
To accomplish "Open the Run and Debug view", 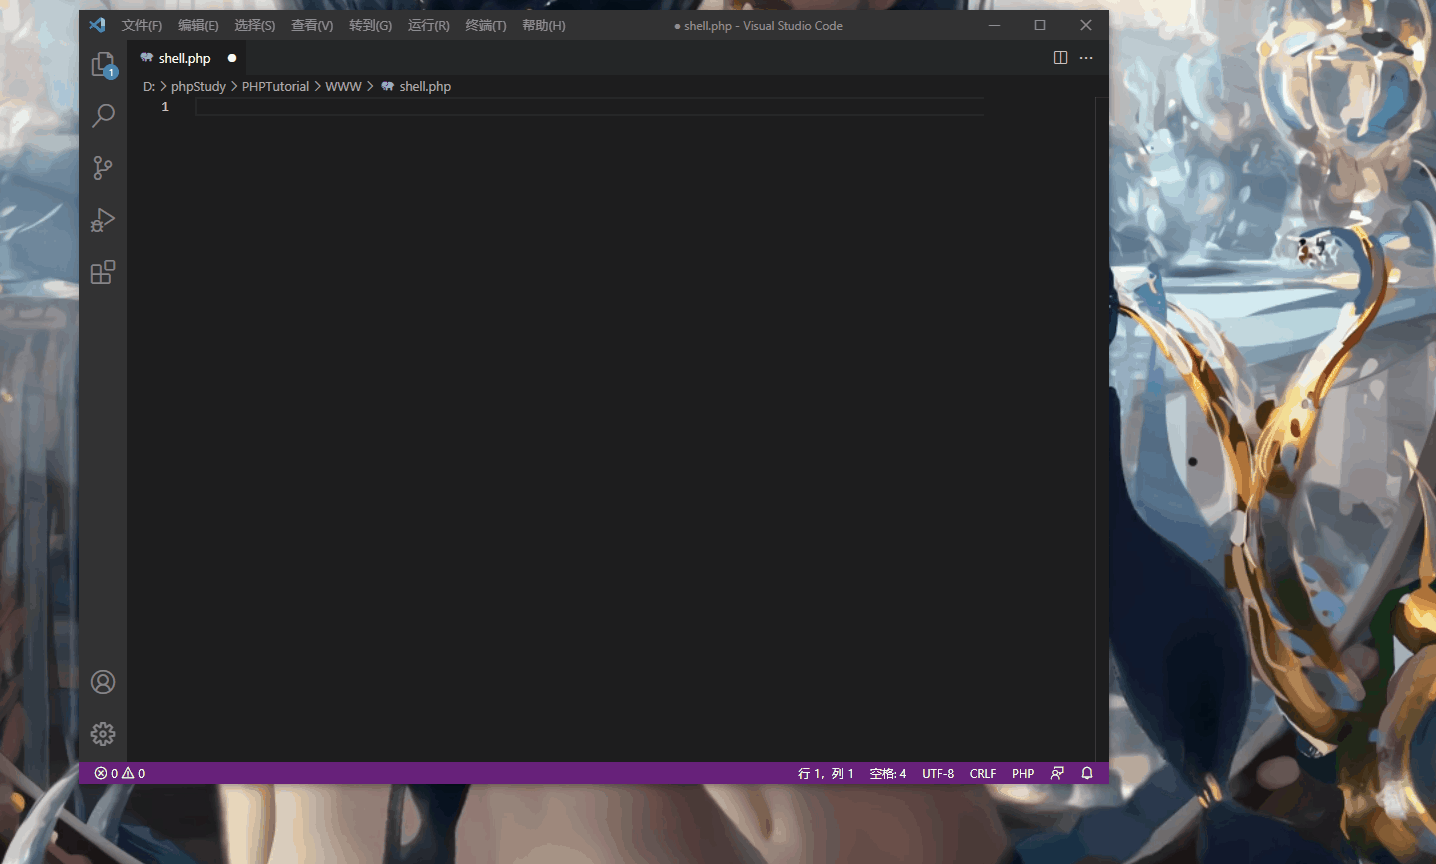I will (103, 220).
